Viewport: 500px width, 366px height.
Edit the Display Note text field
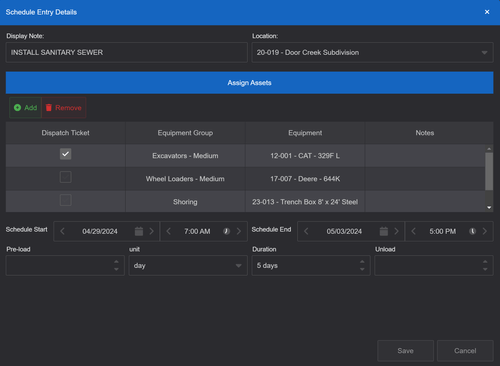point(126,52)
